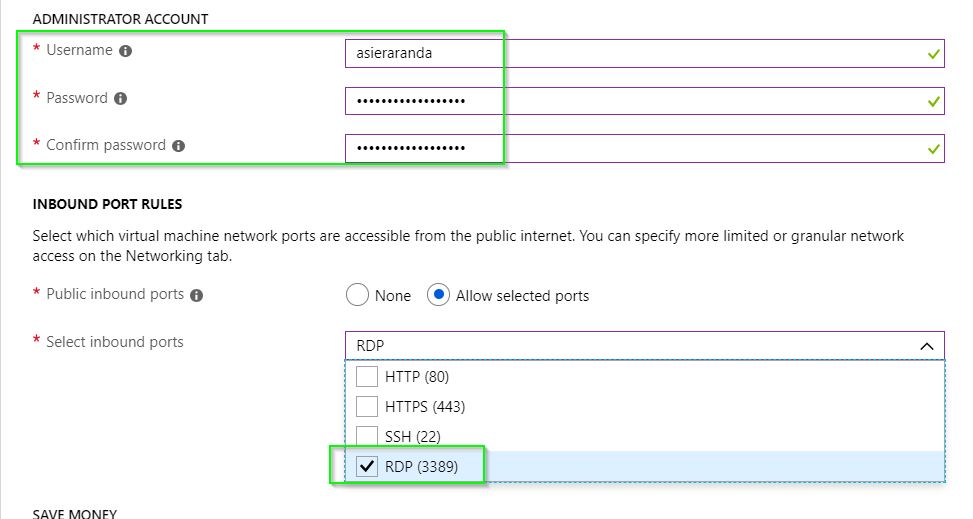This screenshot has width=973, height=519.
Task: Enable the HTTP (80) port checkbox
Action: [367, 376]
